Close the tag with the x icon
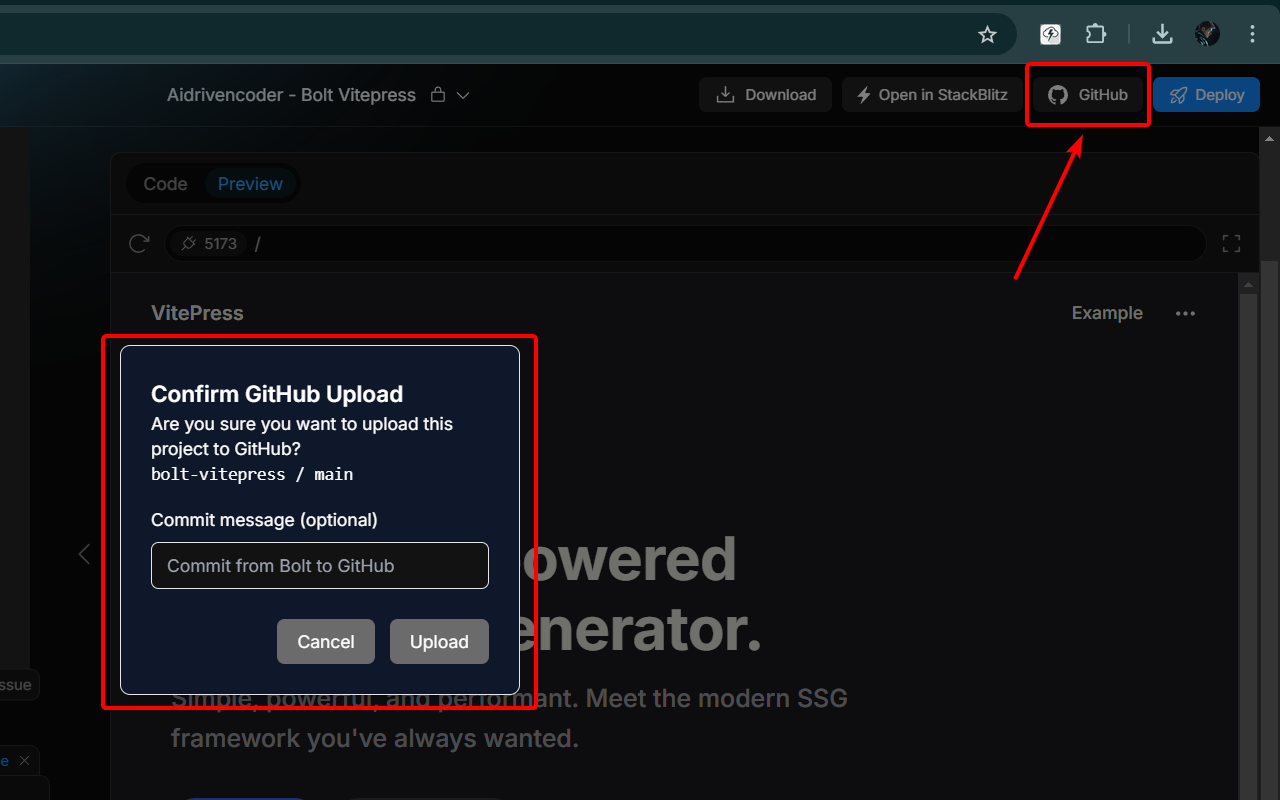 point(25,761)
